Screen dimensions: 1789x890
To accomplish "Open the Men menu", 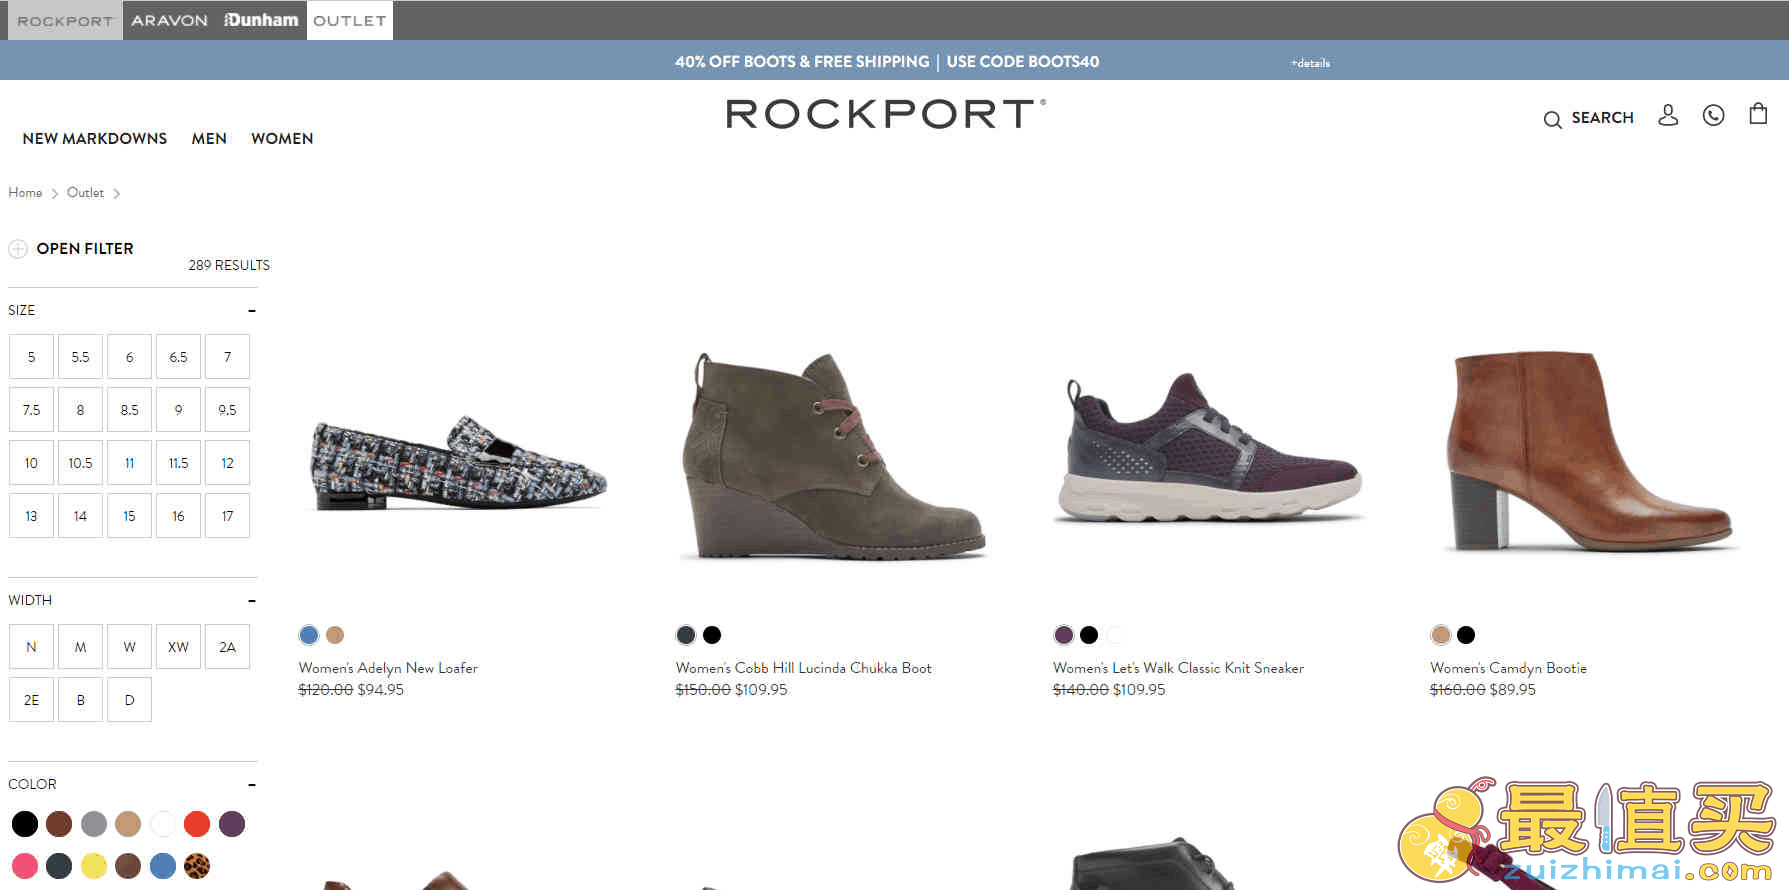I will click(209, 139).
